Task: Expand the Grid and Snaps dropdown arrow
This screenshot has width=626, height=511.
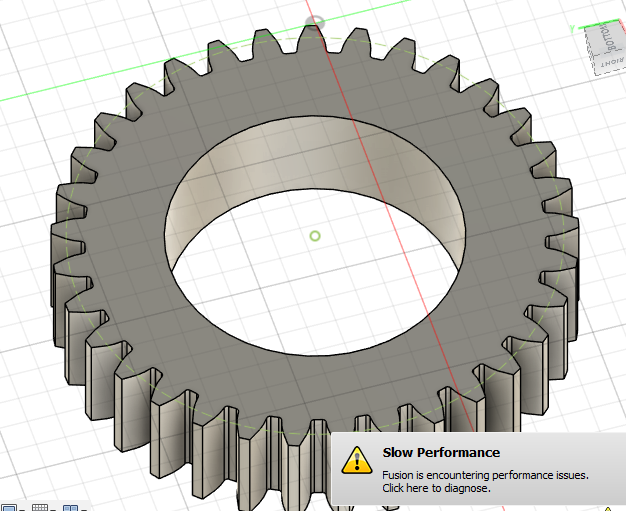Action: coord(54,507)
